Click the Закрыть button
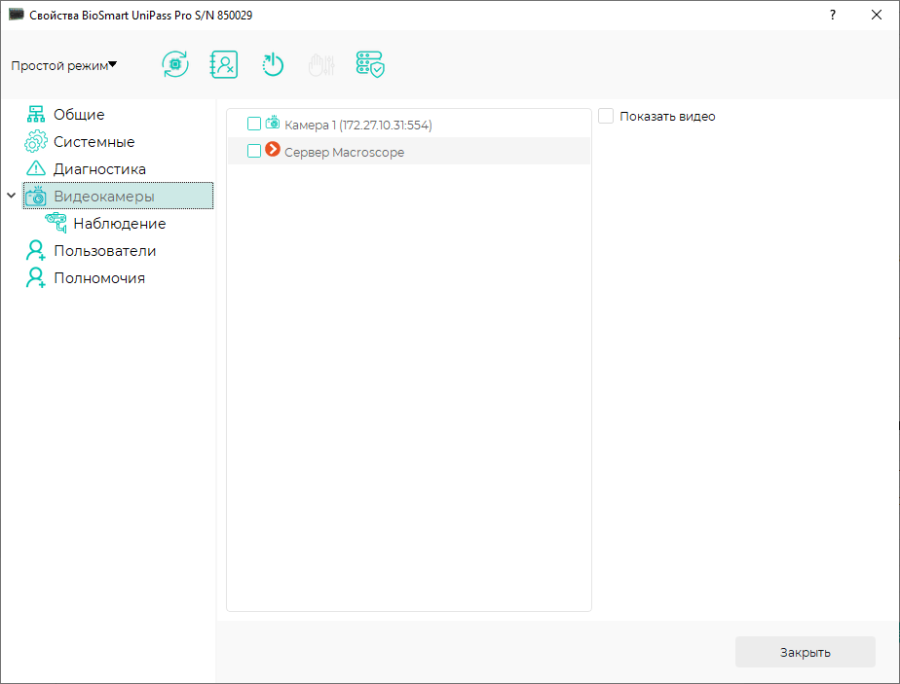Image resolution: width=900 pixels, height=684 pixels. click(x=805, y=652)
